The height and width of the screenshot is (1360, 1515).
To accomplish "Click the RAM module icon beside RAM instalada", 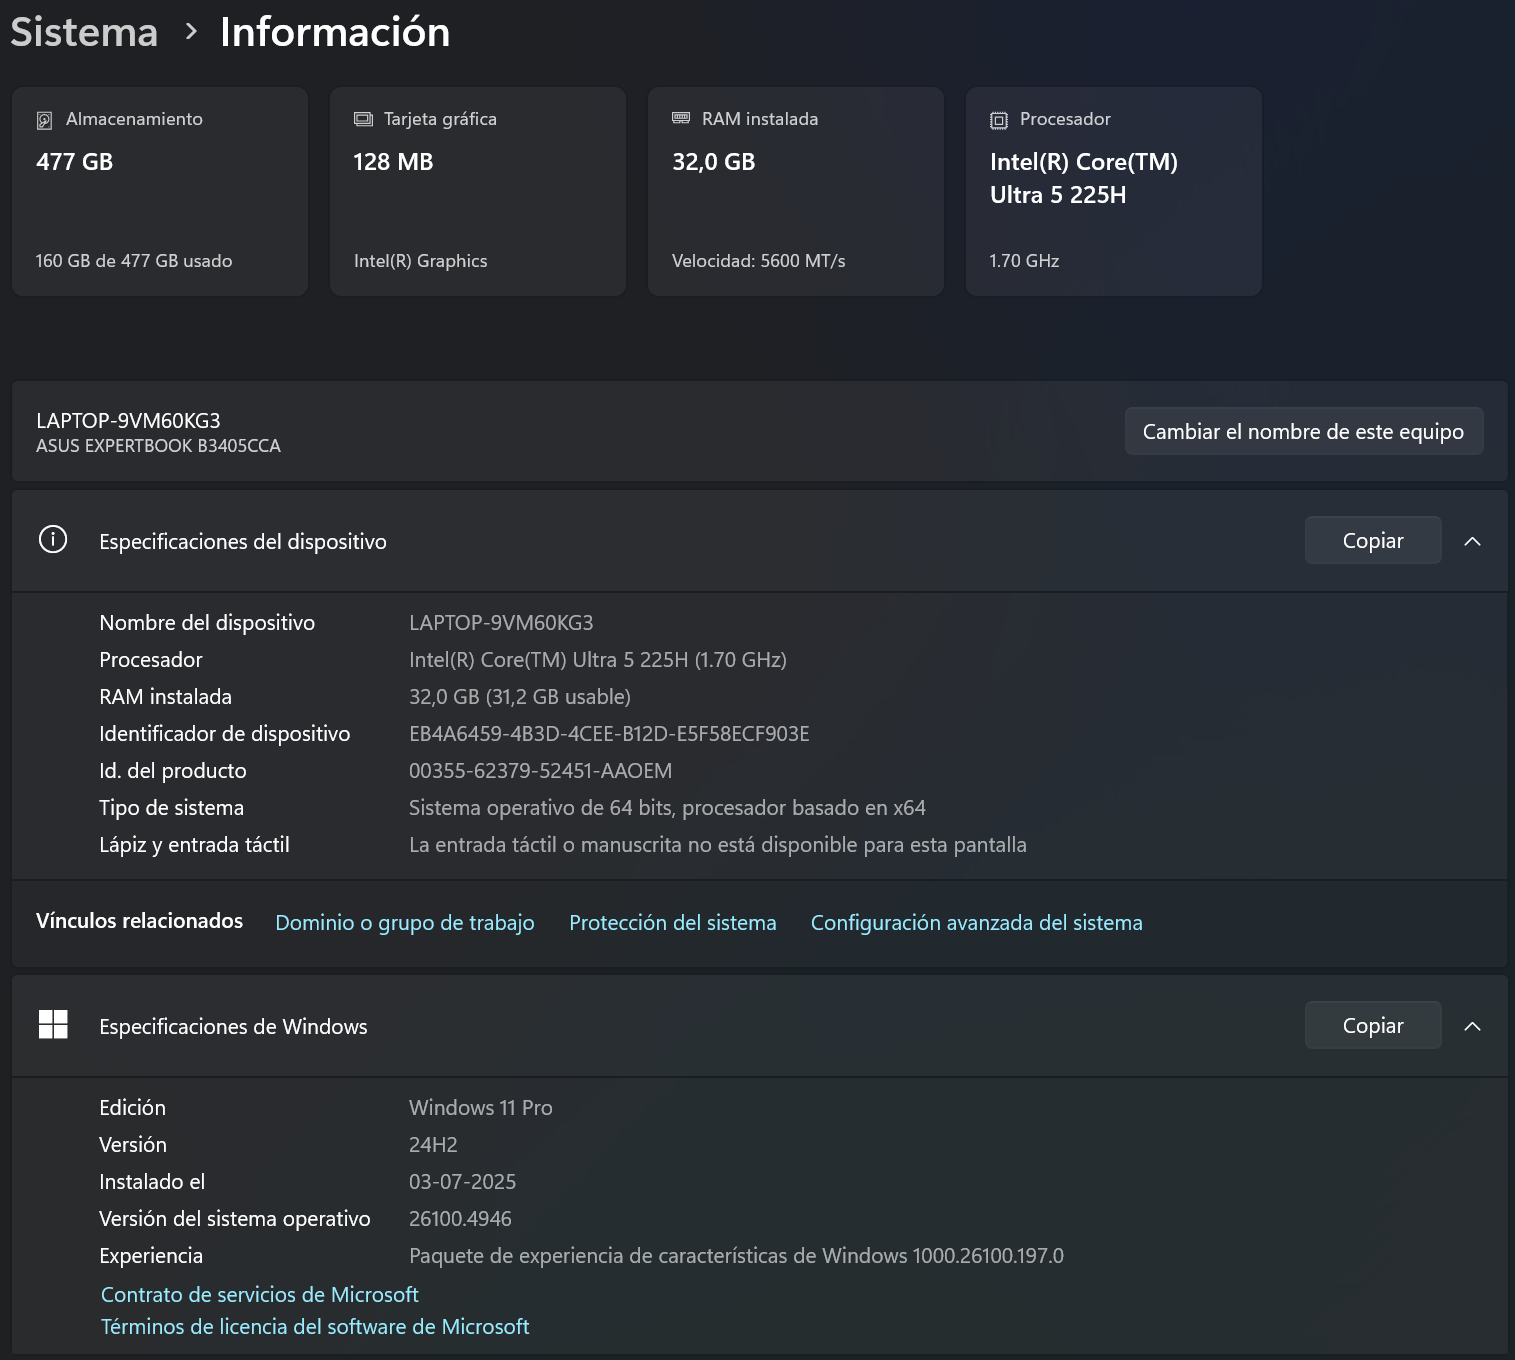I will click(681, 118).
